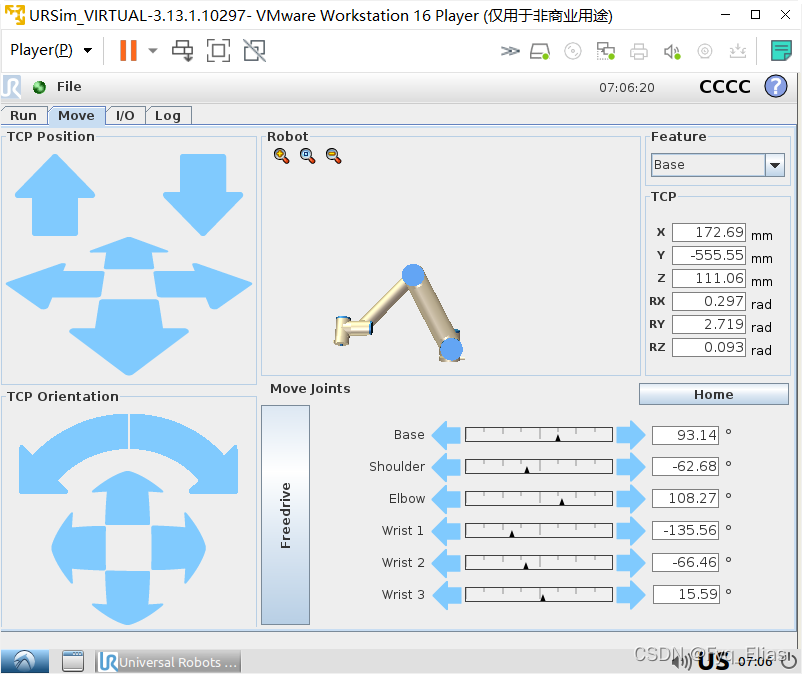Increase Wrist 1 joint with right arrow
802x674 pixels.
631,531
